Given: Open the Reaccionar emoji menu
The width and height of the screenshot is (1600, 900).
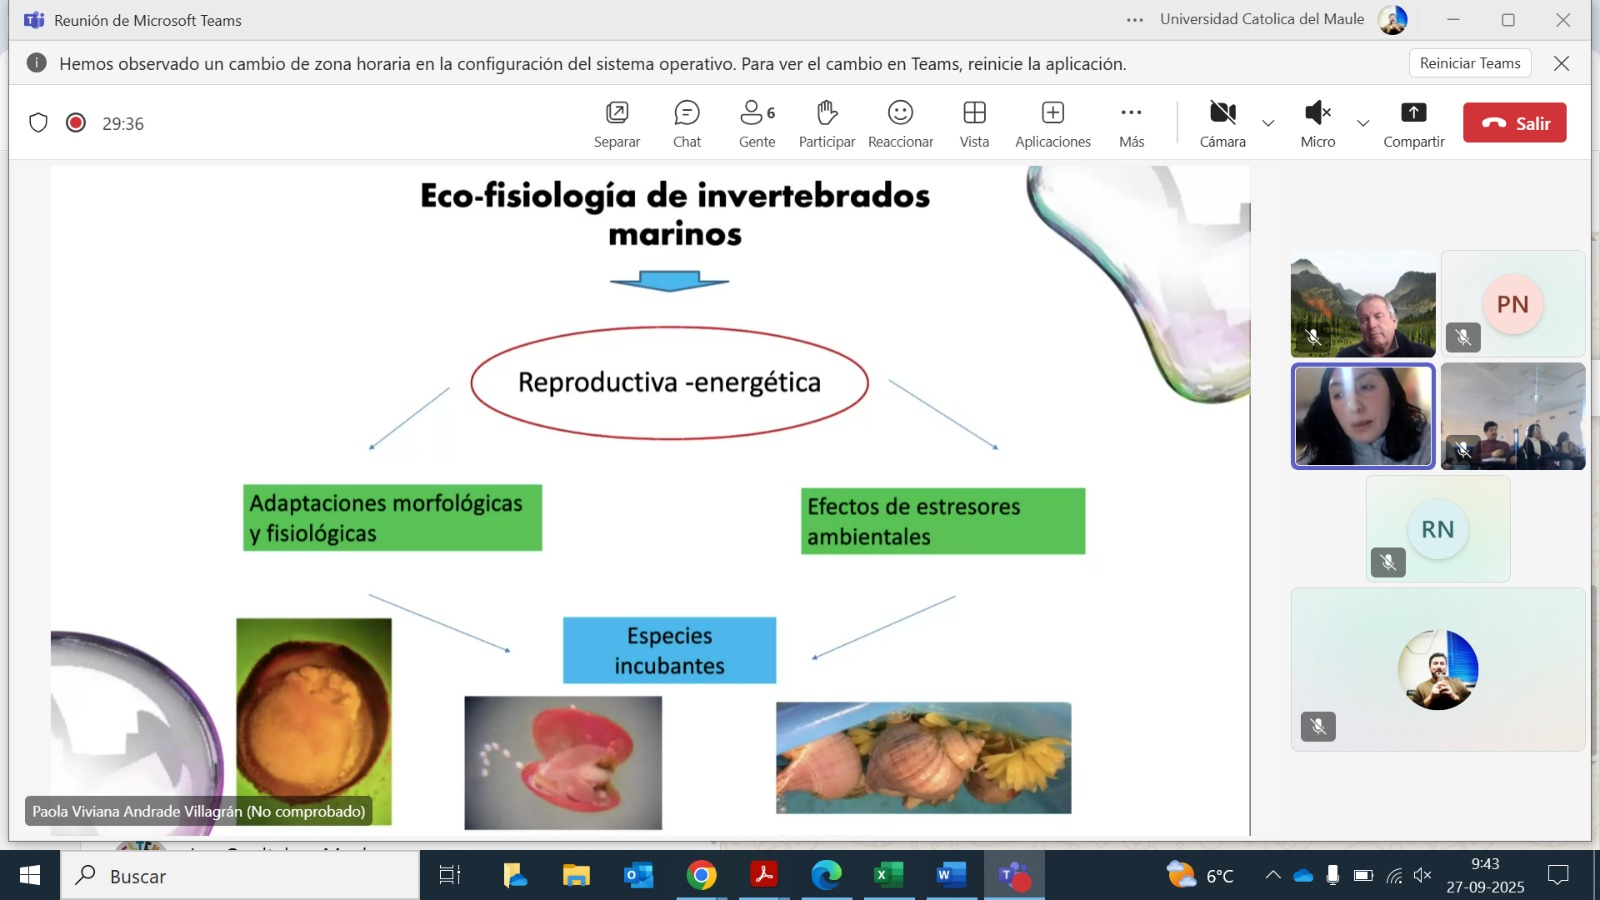Looking at the screenshot, I should tap(900, 124).
